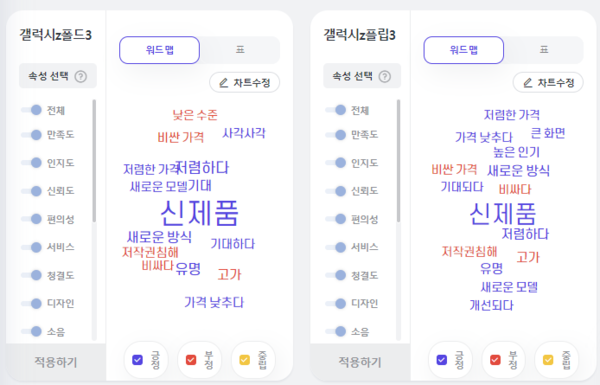Click attribute list scrollbar in 갤럭시z폴드3 panel
The width and height of the screenshot is (600, 385).
94,161
